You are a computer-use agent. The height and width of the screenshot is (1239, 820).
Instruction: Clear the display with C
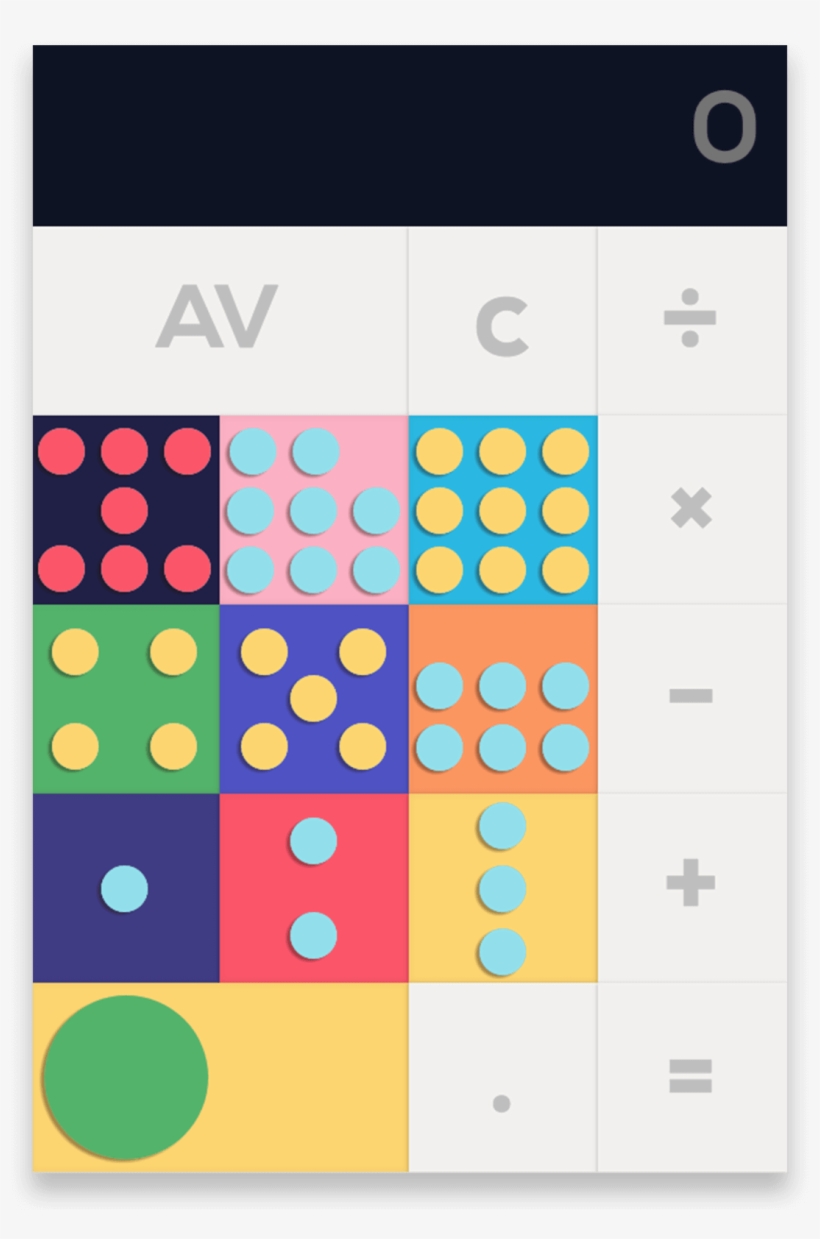[x=502, y=322]
